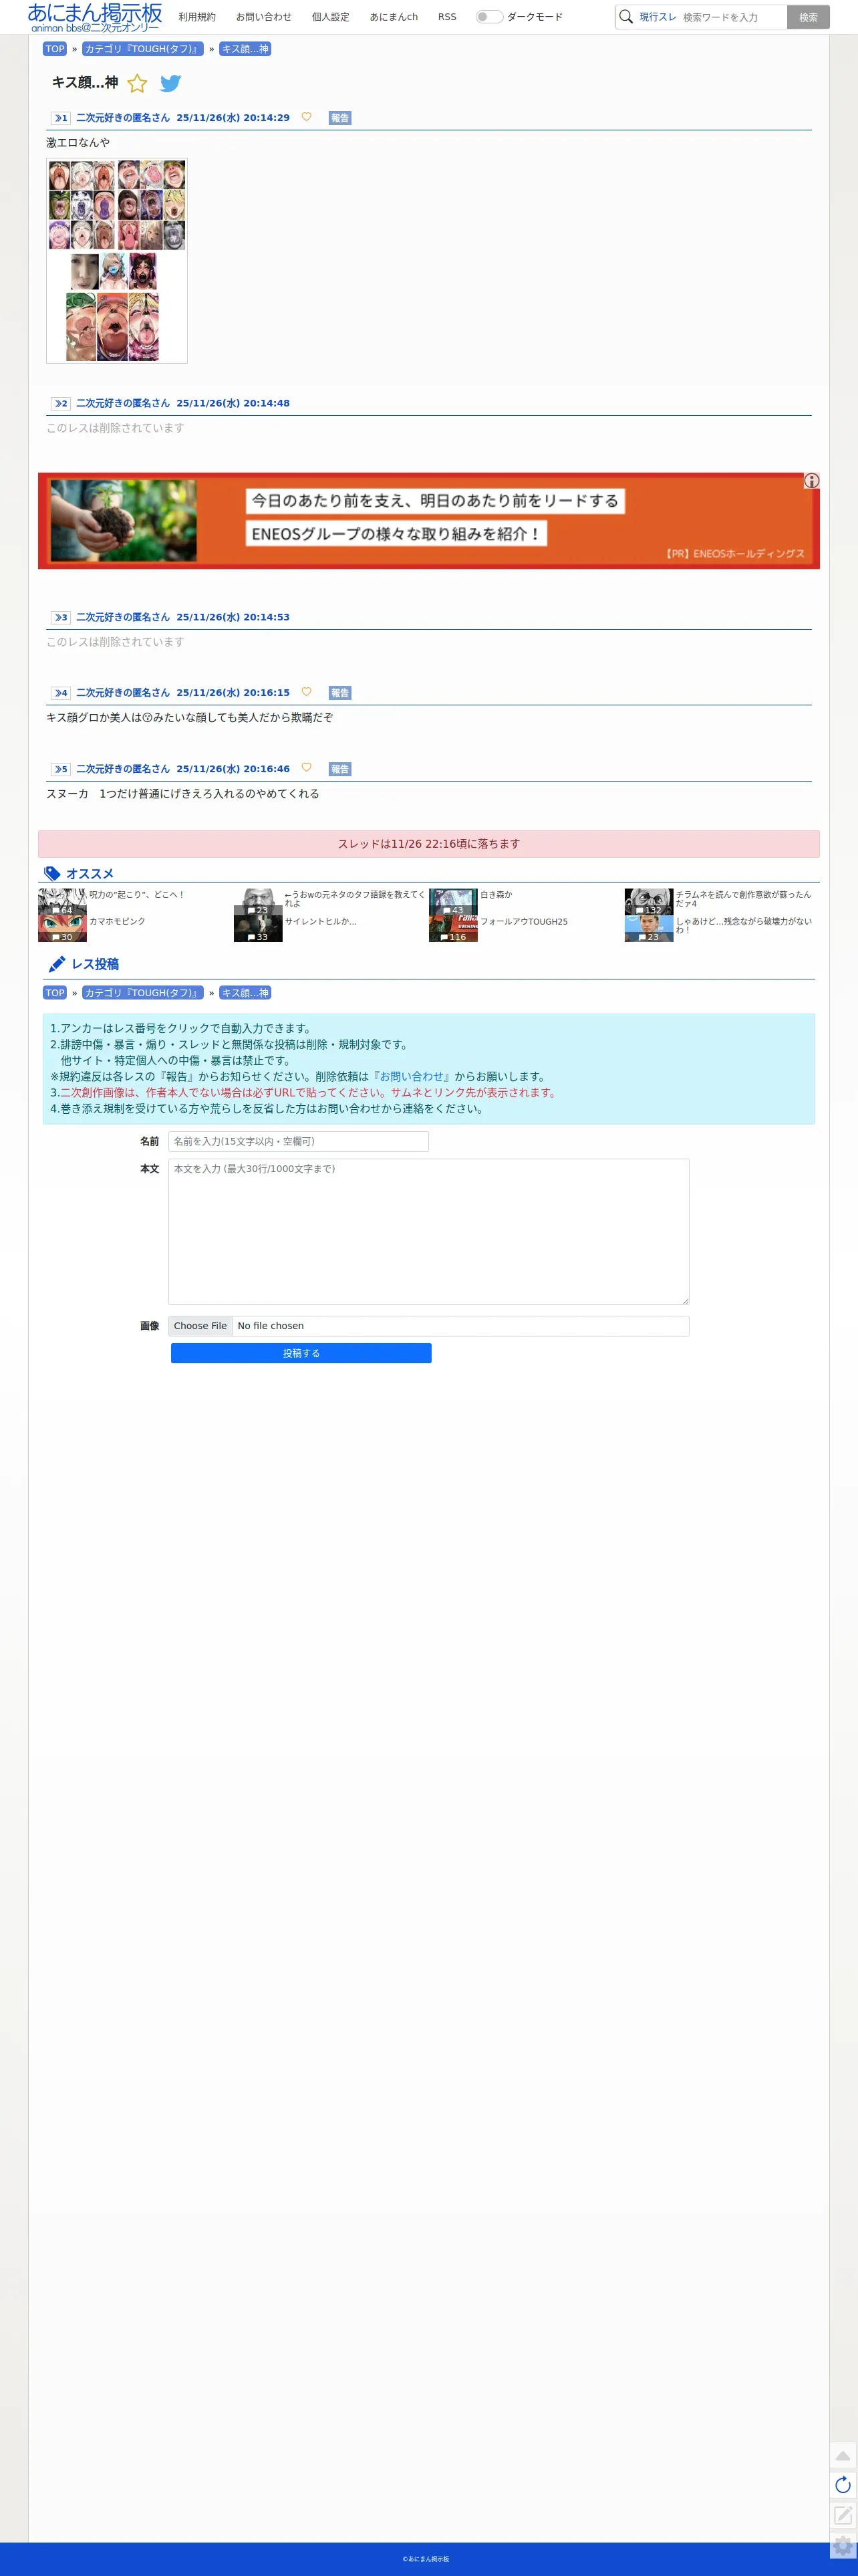Click the Choose File image button

(200, 1326)
